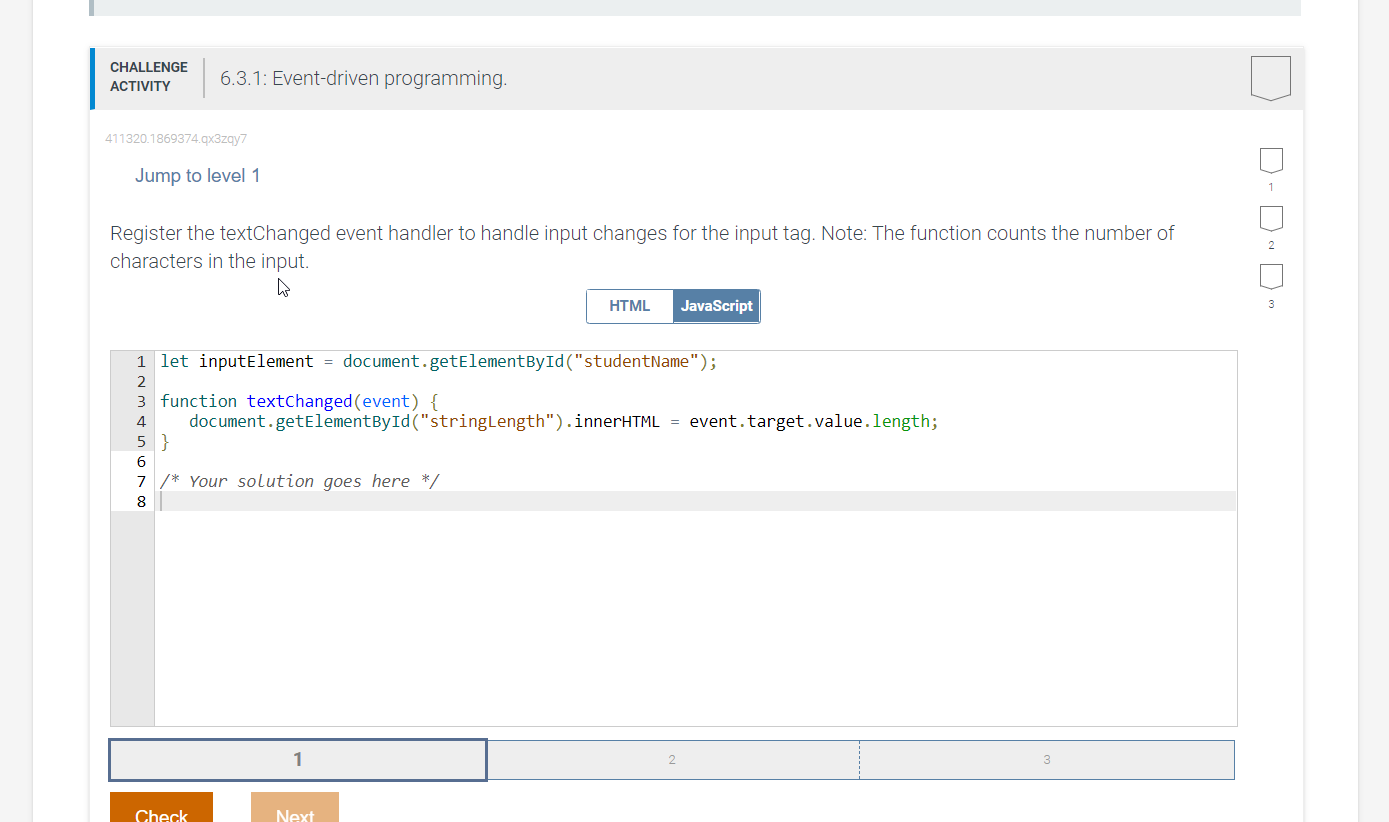Image resolution: width=1389 pixels, height=822 pixels.
Task: Click the inputElement declaration on line 1
Action: pyautogui.click(x=256, y=361)
